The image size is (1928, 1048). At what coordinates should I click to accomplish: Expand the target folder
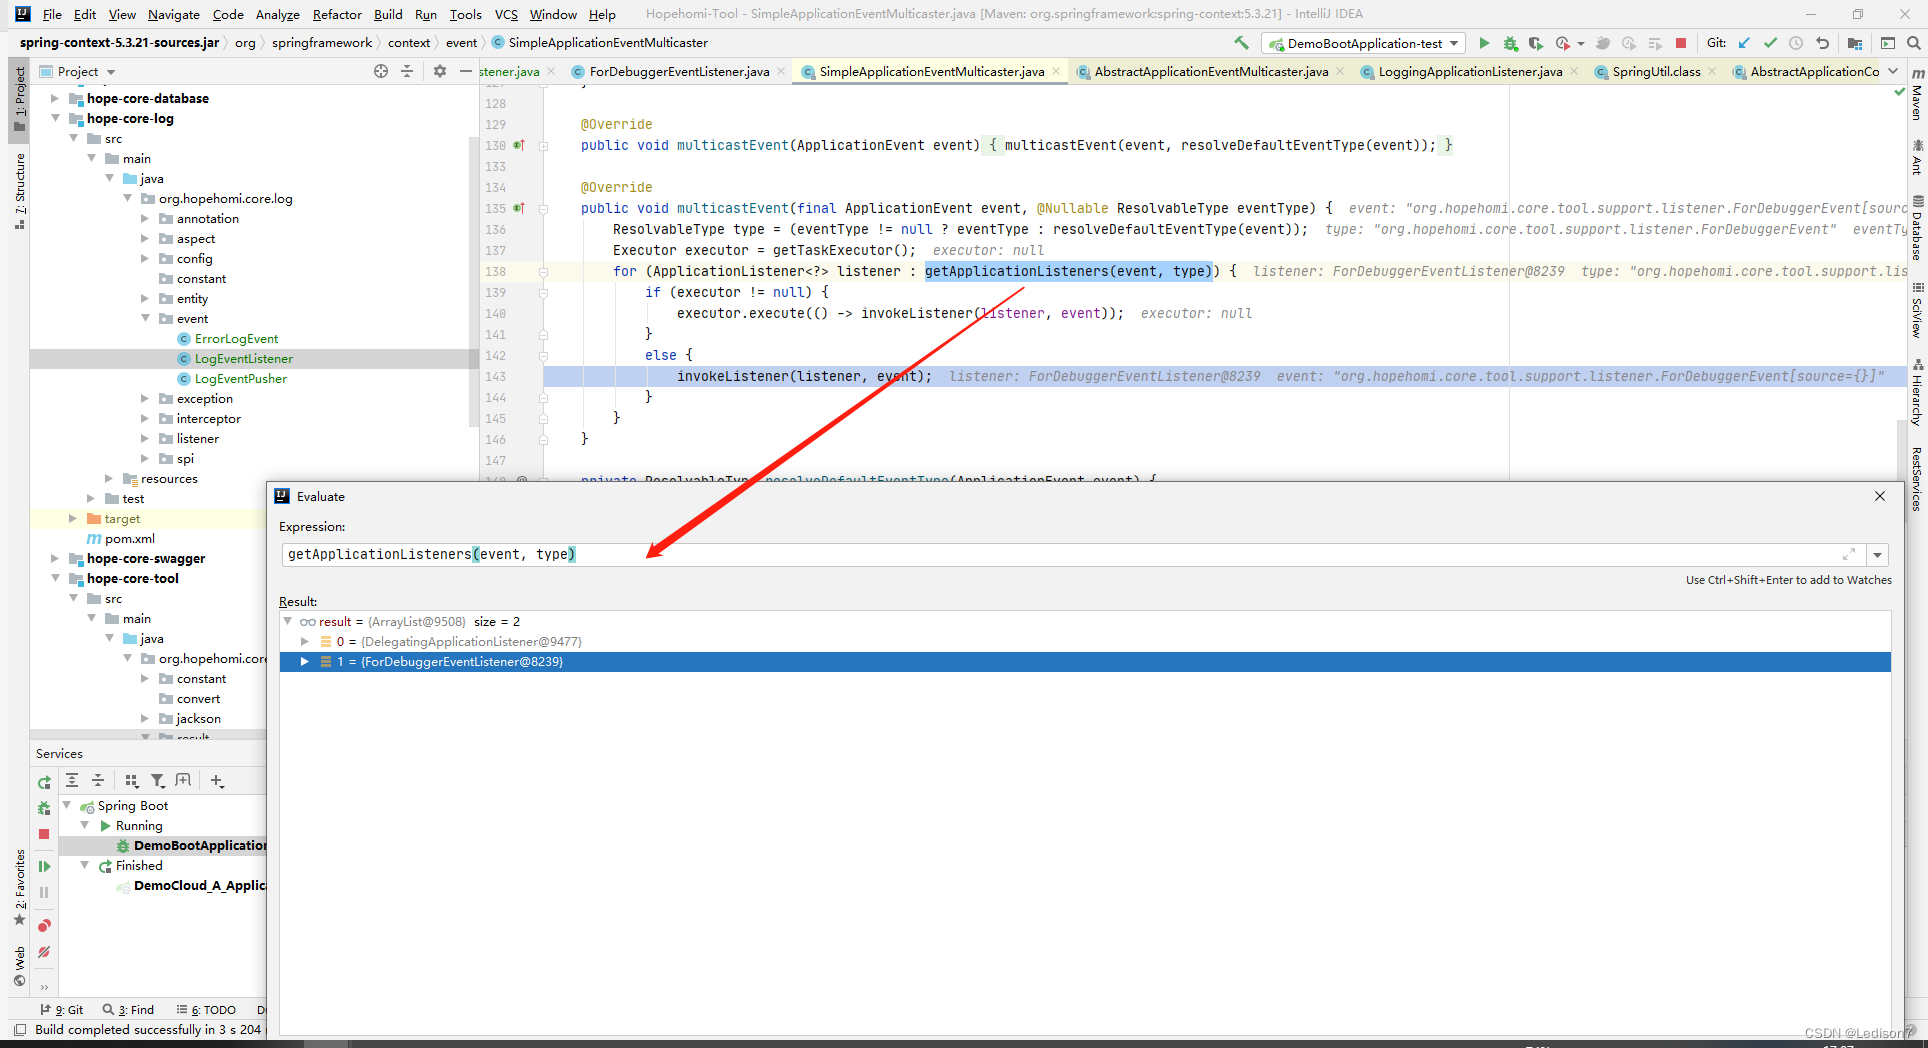(x=72, y=518)
